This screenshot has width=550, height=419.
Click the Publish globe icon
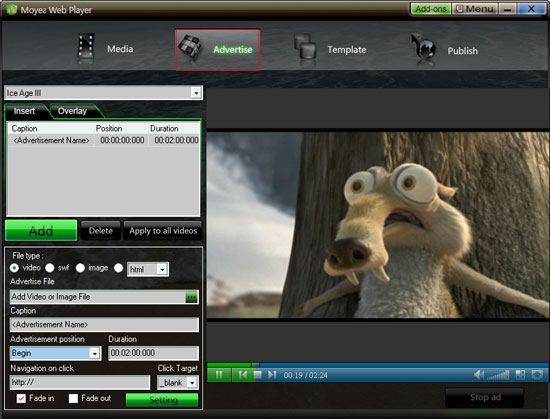(x=424, y=48)
